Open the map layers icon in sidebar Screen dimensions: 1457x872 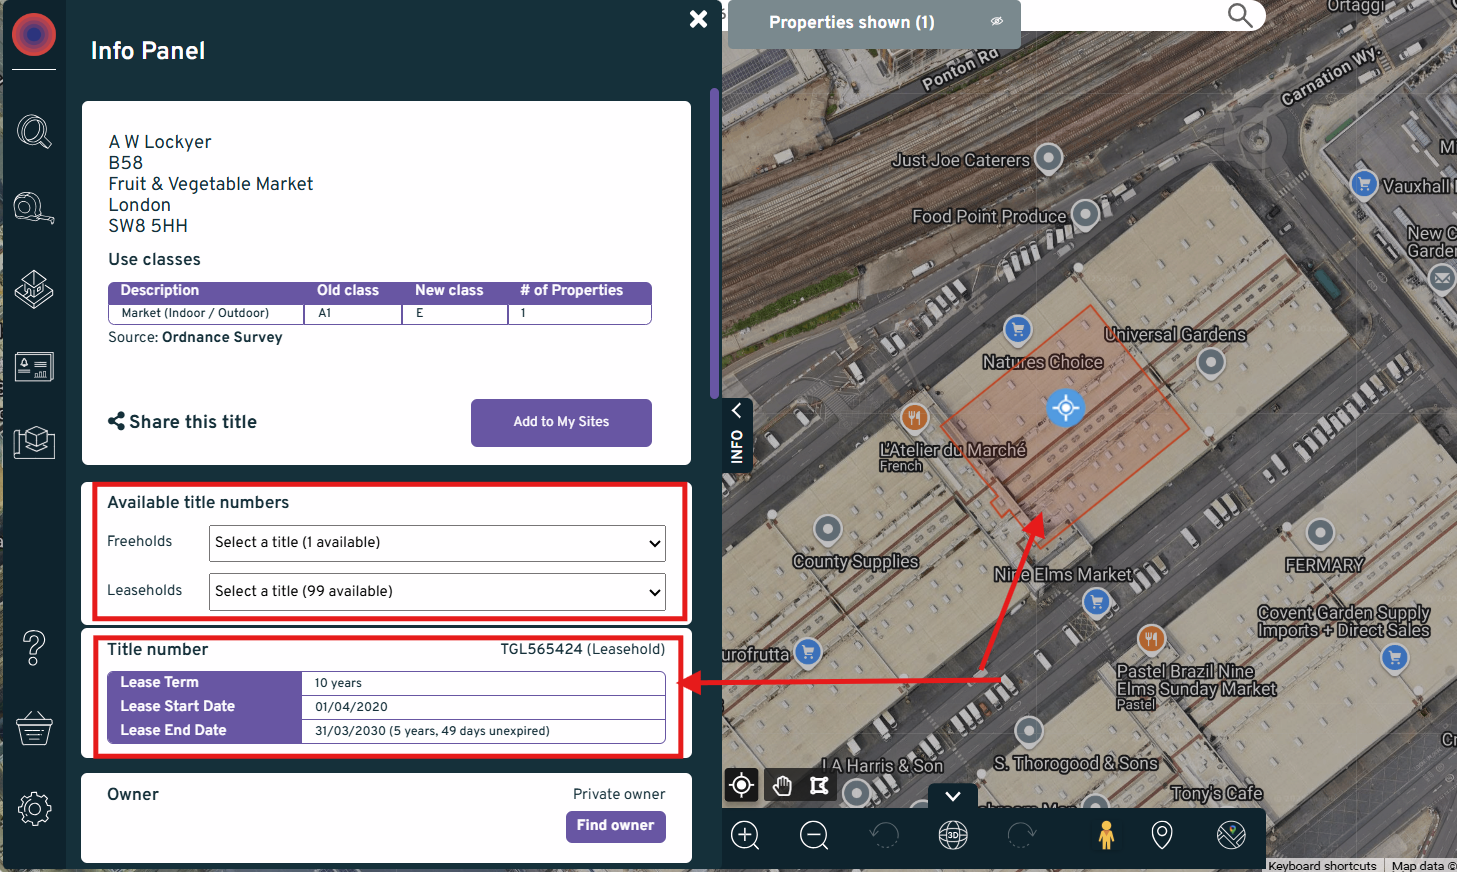coord(34,289)
